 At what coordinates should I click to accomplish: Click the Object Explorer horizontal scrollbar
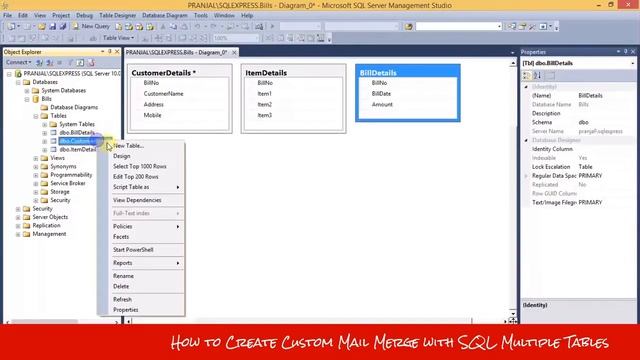point(44,322)
